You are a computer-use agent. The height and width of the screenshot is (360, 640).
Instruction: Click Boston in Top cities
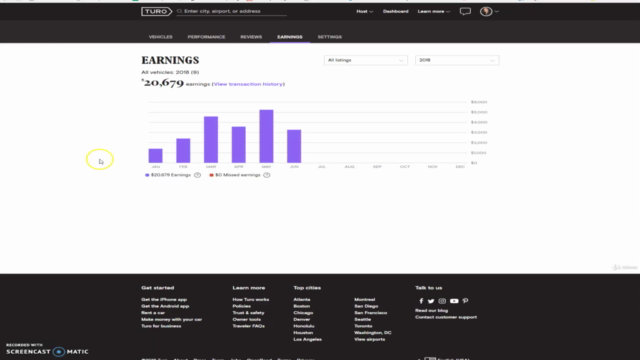pos(302,306)
